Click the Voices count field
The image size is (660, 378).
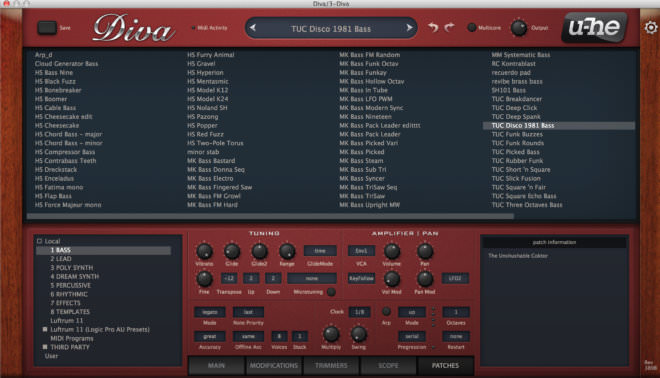click(x=279, y=336)
